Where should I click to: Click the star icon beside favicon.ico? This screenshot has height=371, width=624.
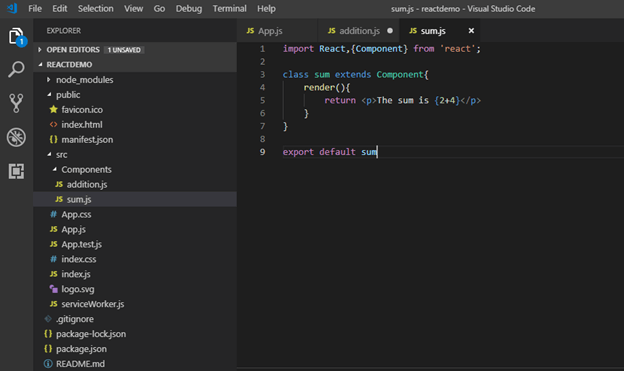pyautogui.click(x=53, y=109)
